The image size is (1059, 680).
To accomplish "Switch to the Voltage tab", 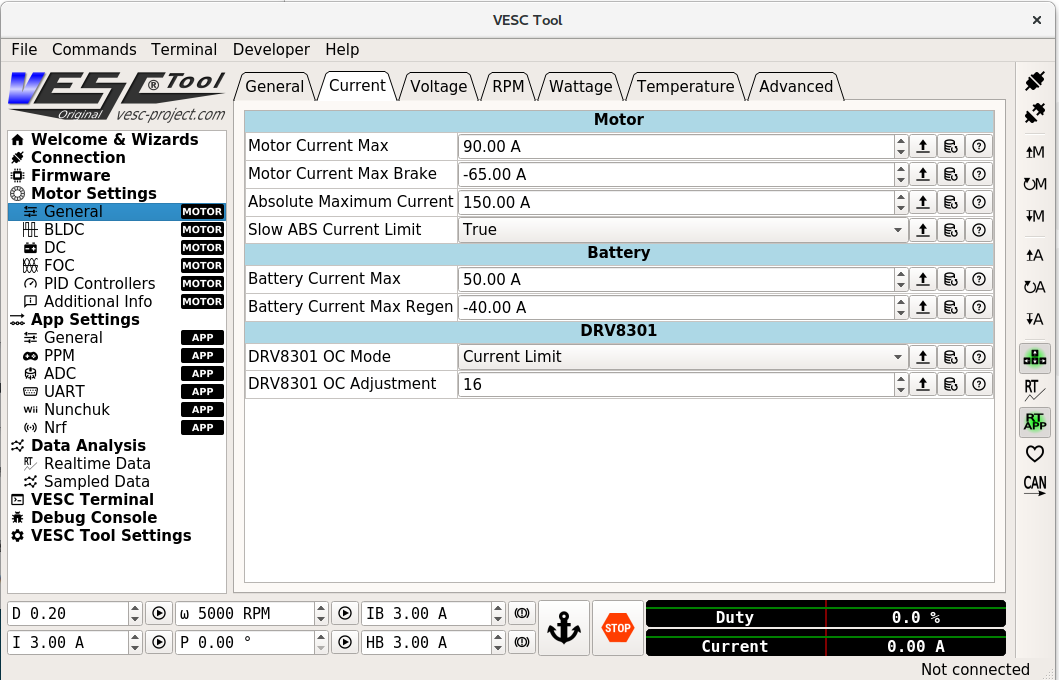I will (438, 86).
